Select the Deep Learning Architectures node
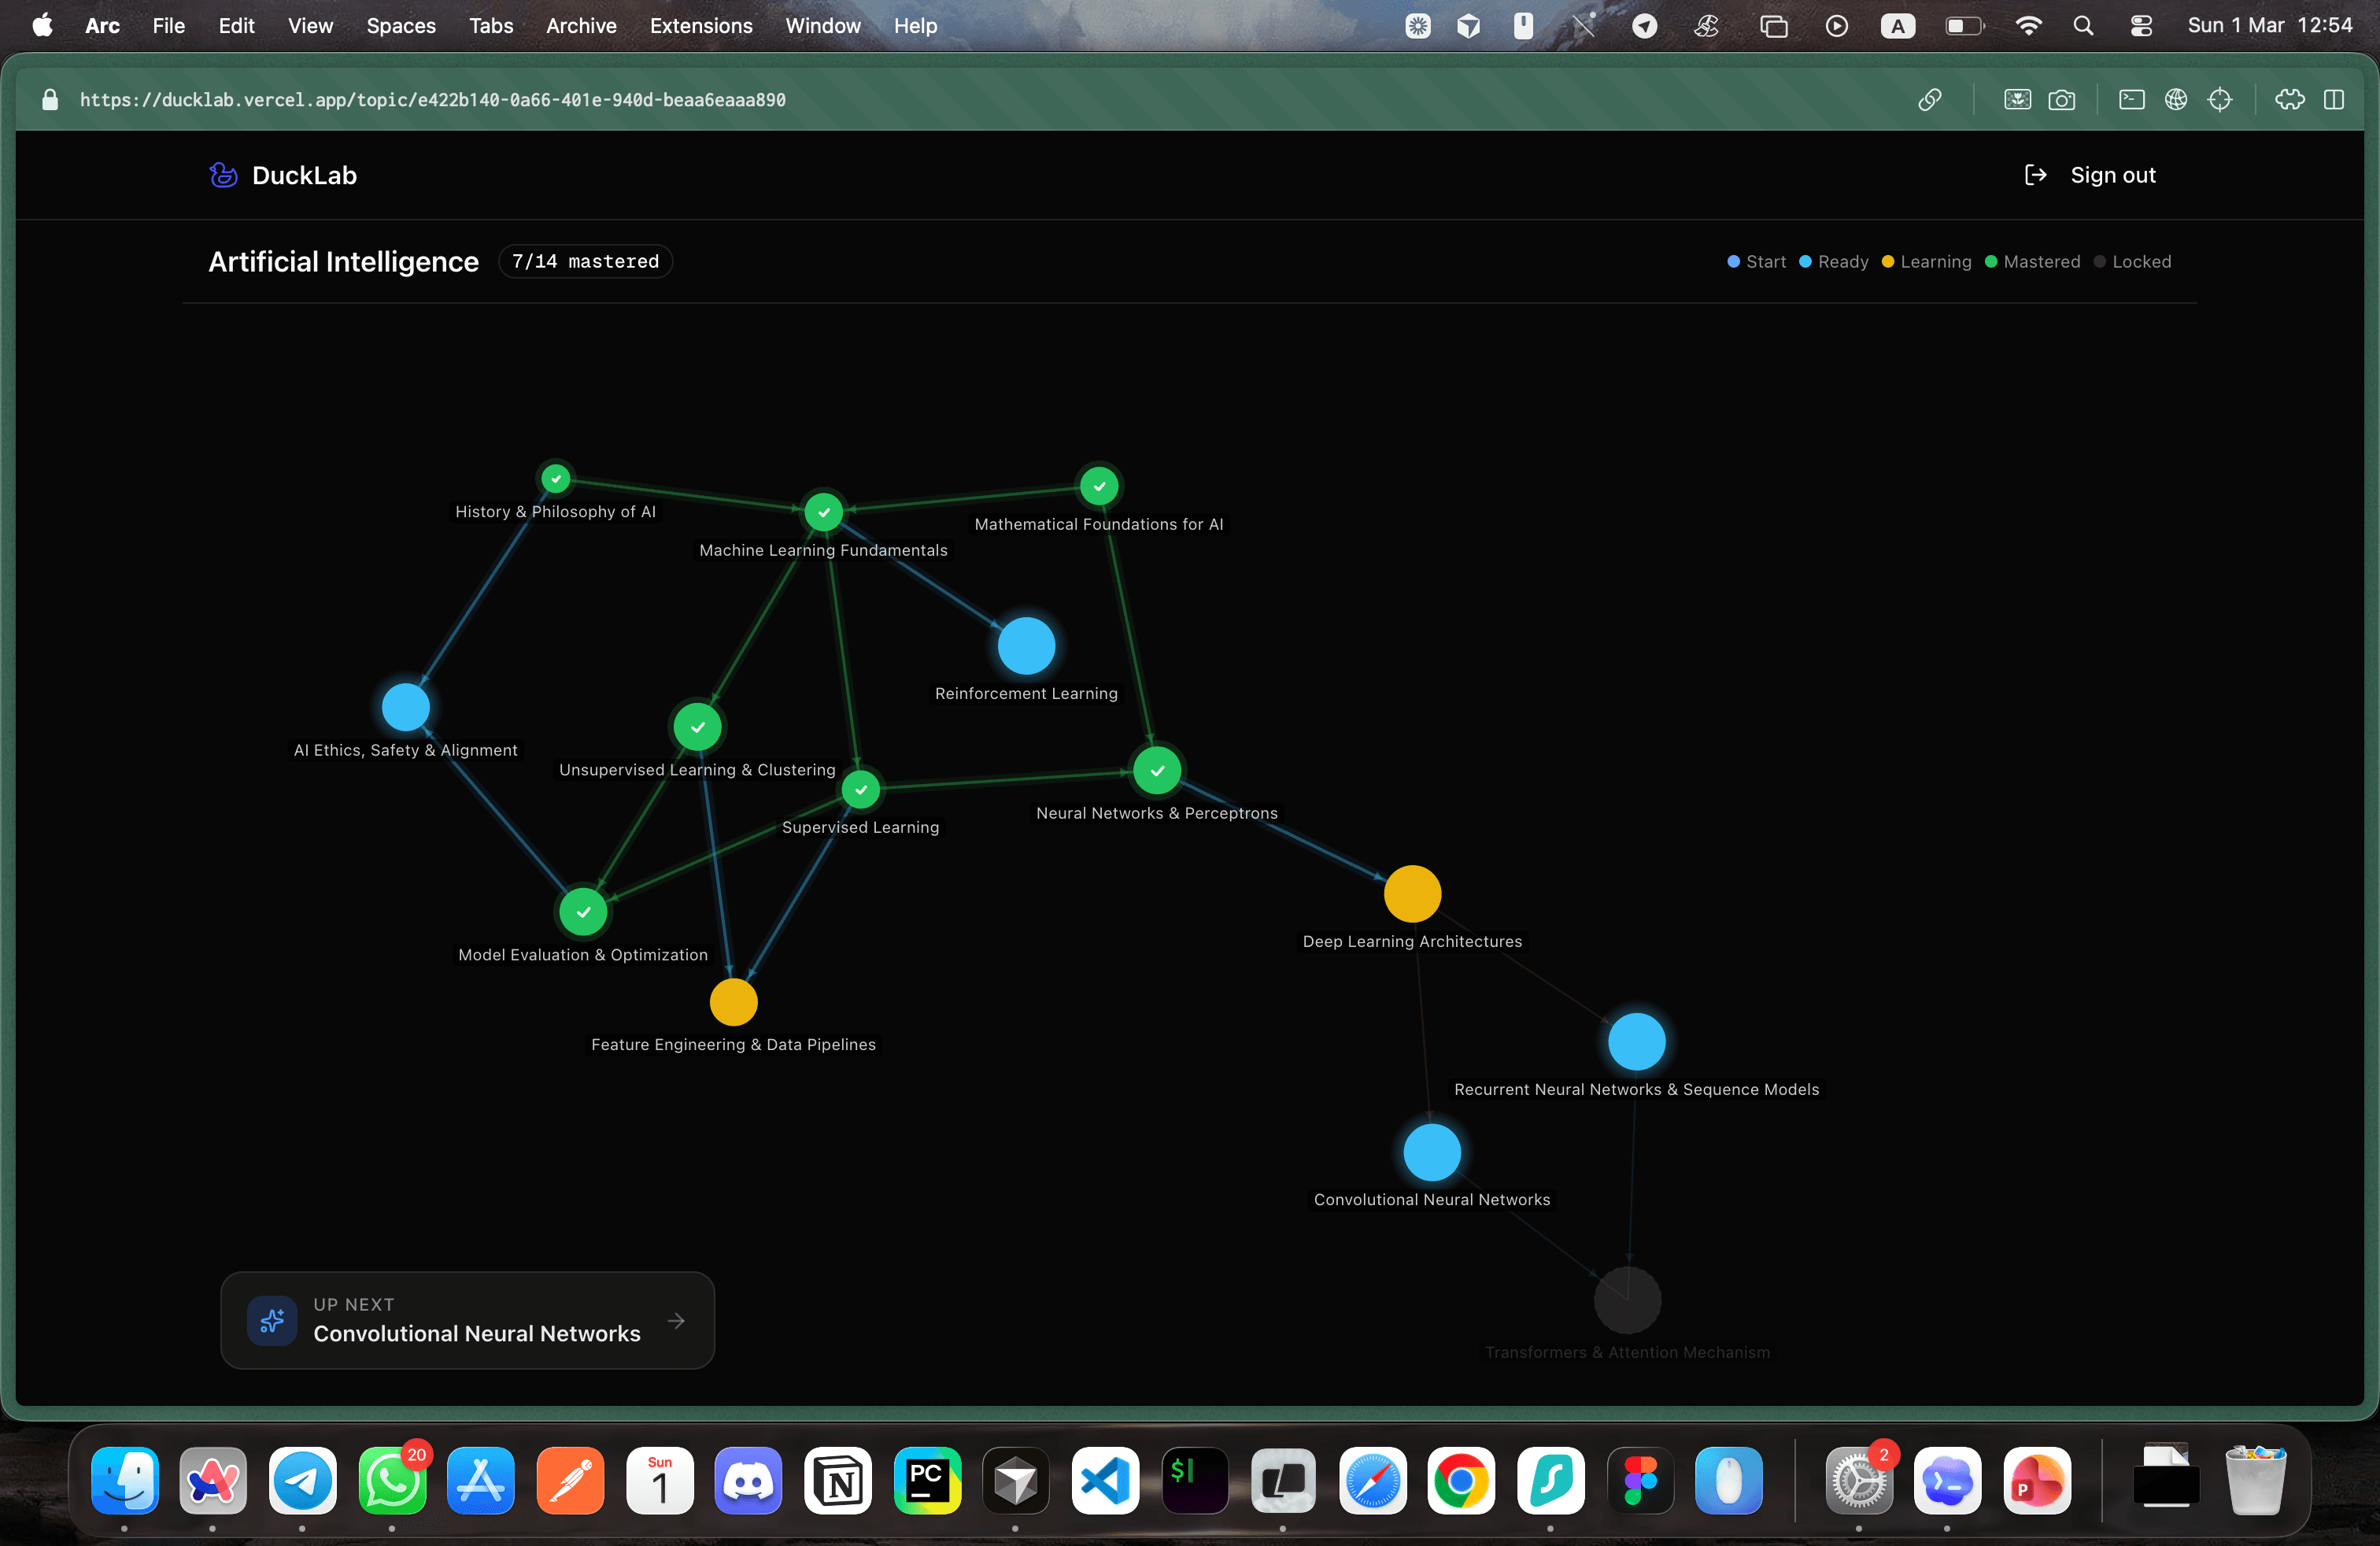Viewport: 2380px width, 1546px height. pos(1412,893)
